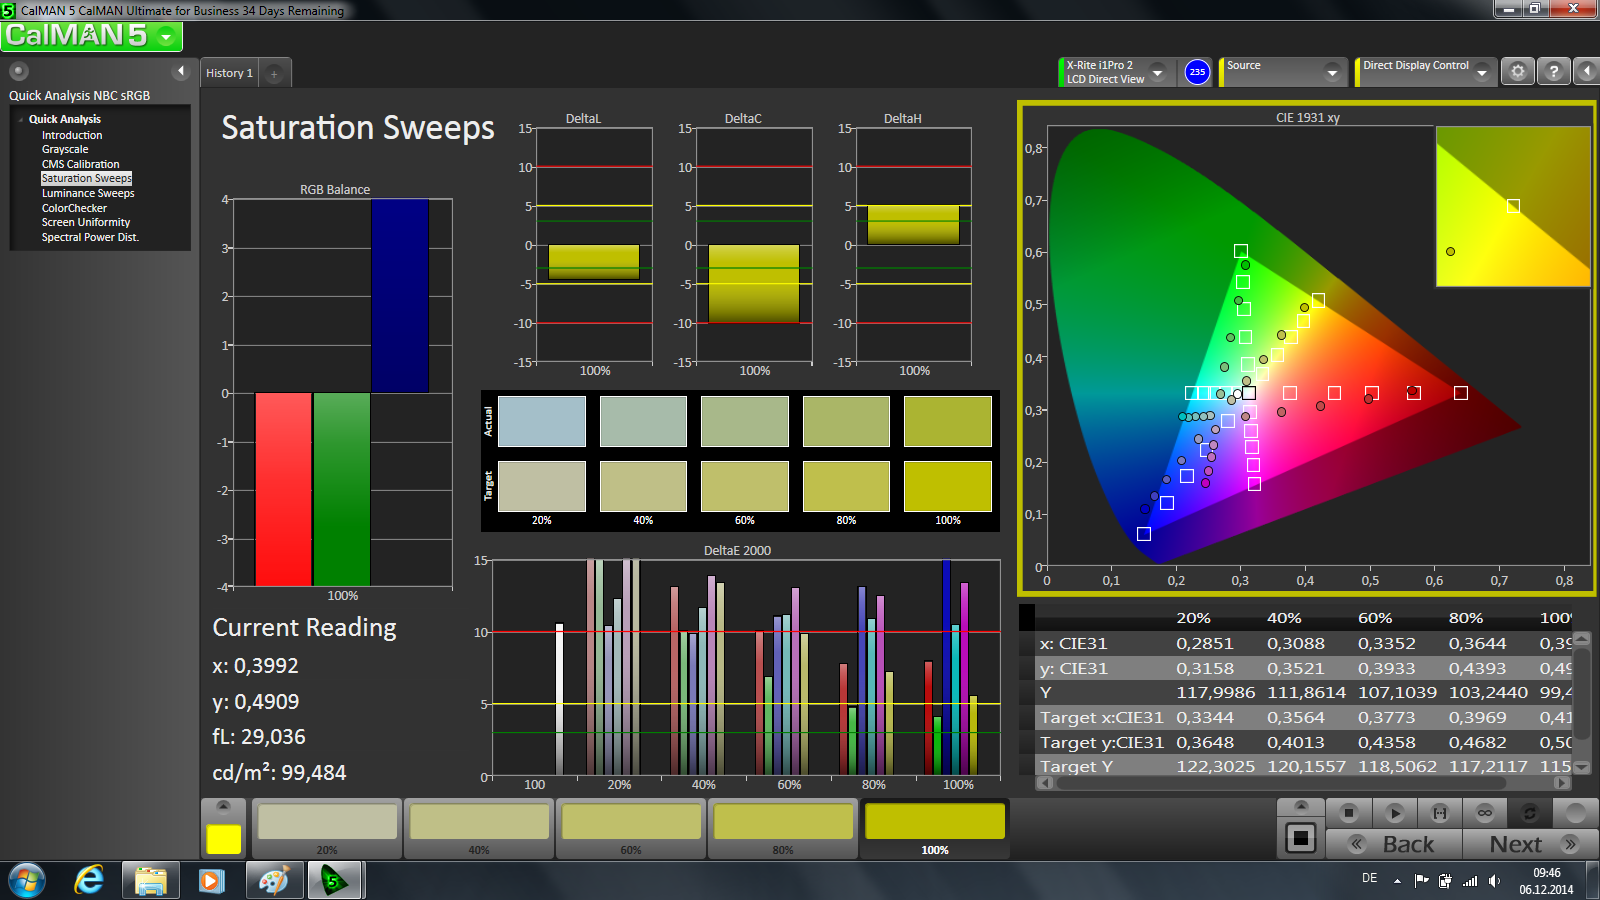This screenshot has width=1600, height=900.
Task: Launch Internet Explorer from the taskbar
Action: click(x=90, y=880)
